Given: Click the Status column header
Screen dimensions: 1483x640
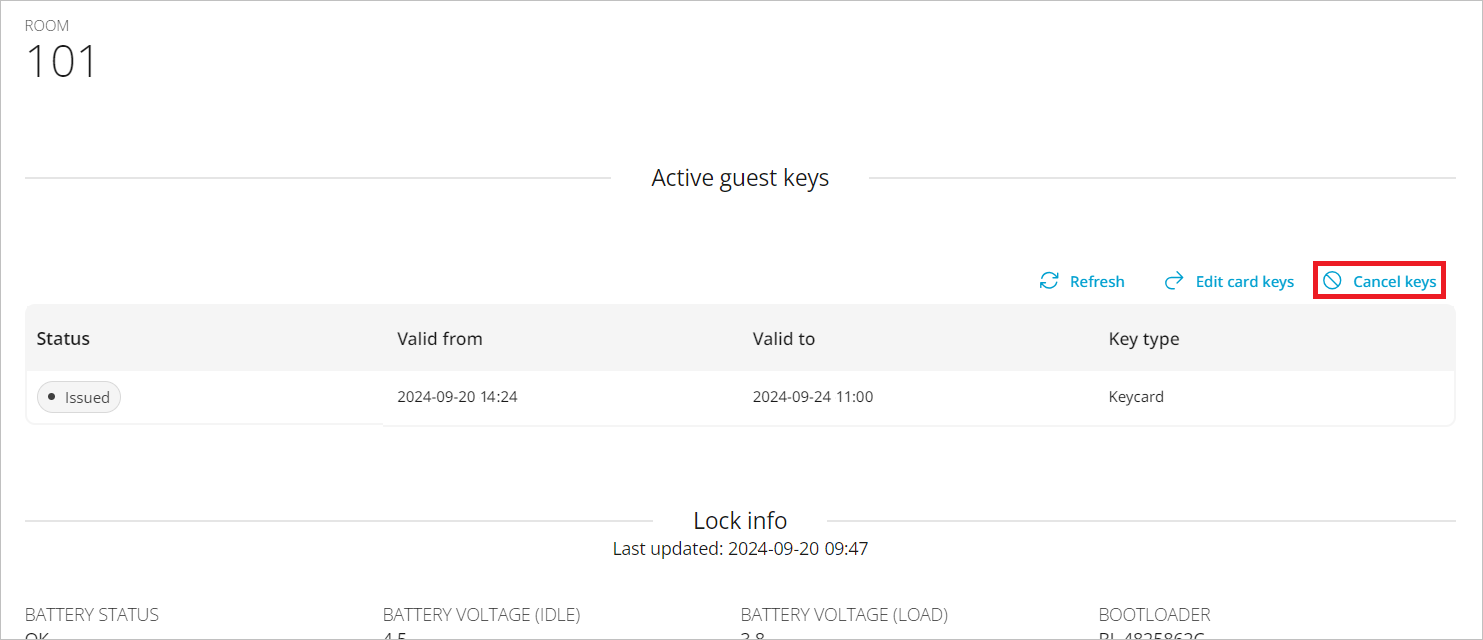Looking at the screenshot, I should click(63, 339).
